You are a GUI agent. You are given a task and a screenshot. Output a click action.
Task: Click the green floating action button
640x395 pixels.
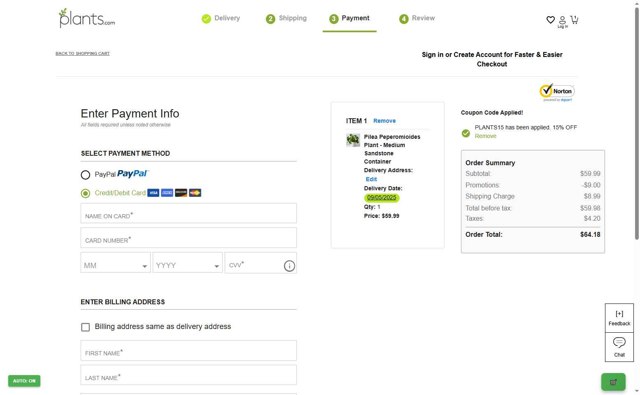613,382
